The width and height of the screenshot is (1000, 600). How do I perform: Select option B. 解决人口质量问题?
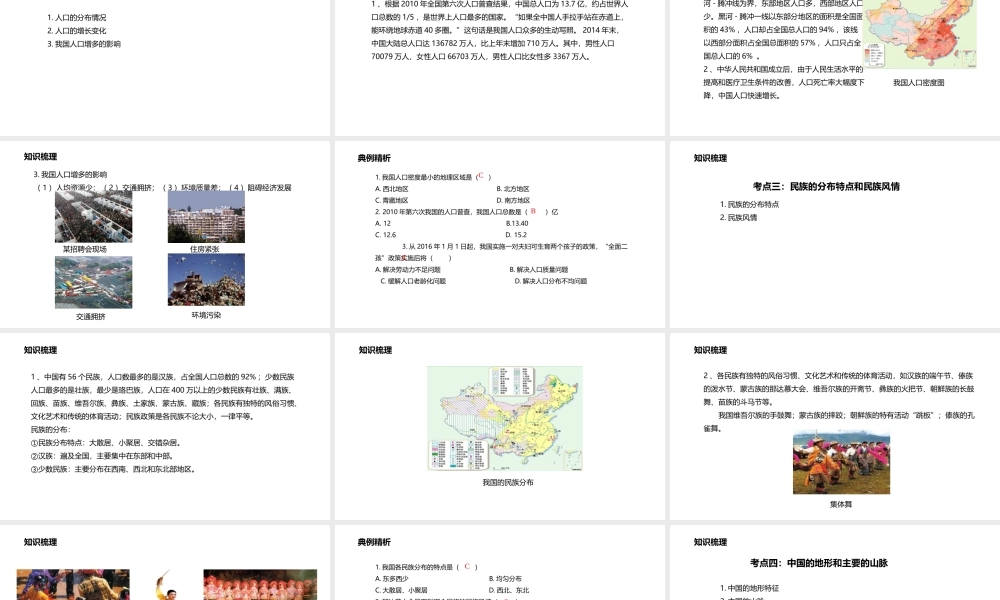point(538,270)
